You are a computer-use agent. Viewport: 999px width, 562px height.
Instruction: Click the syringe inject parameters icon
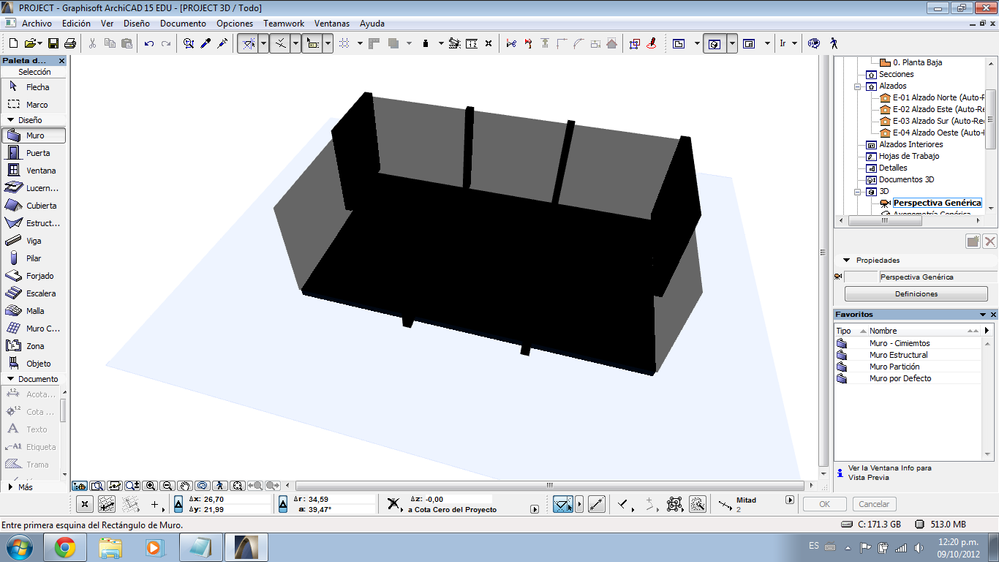[x=222, y=43]
